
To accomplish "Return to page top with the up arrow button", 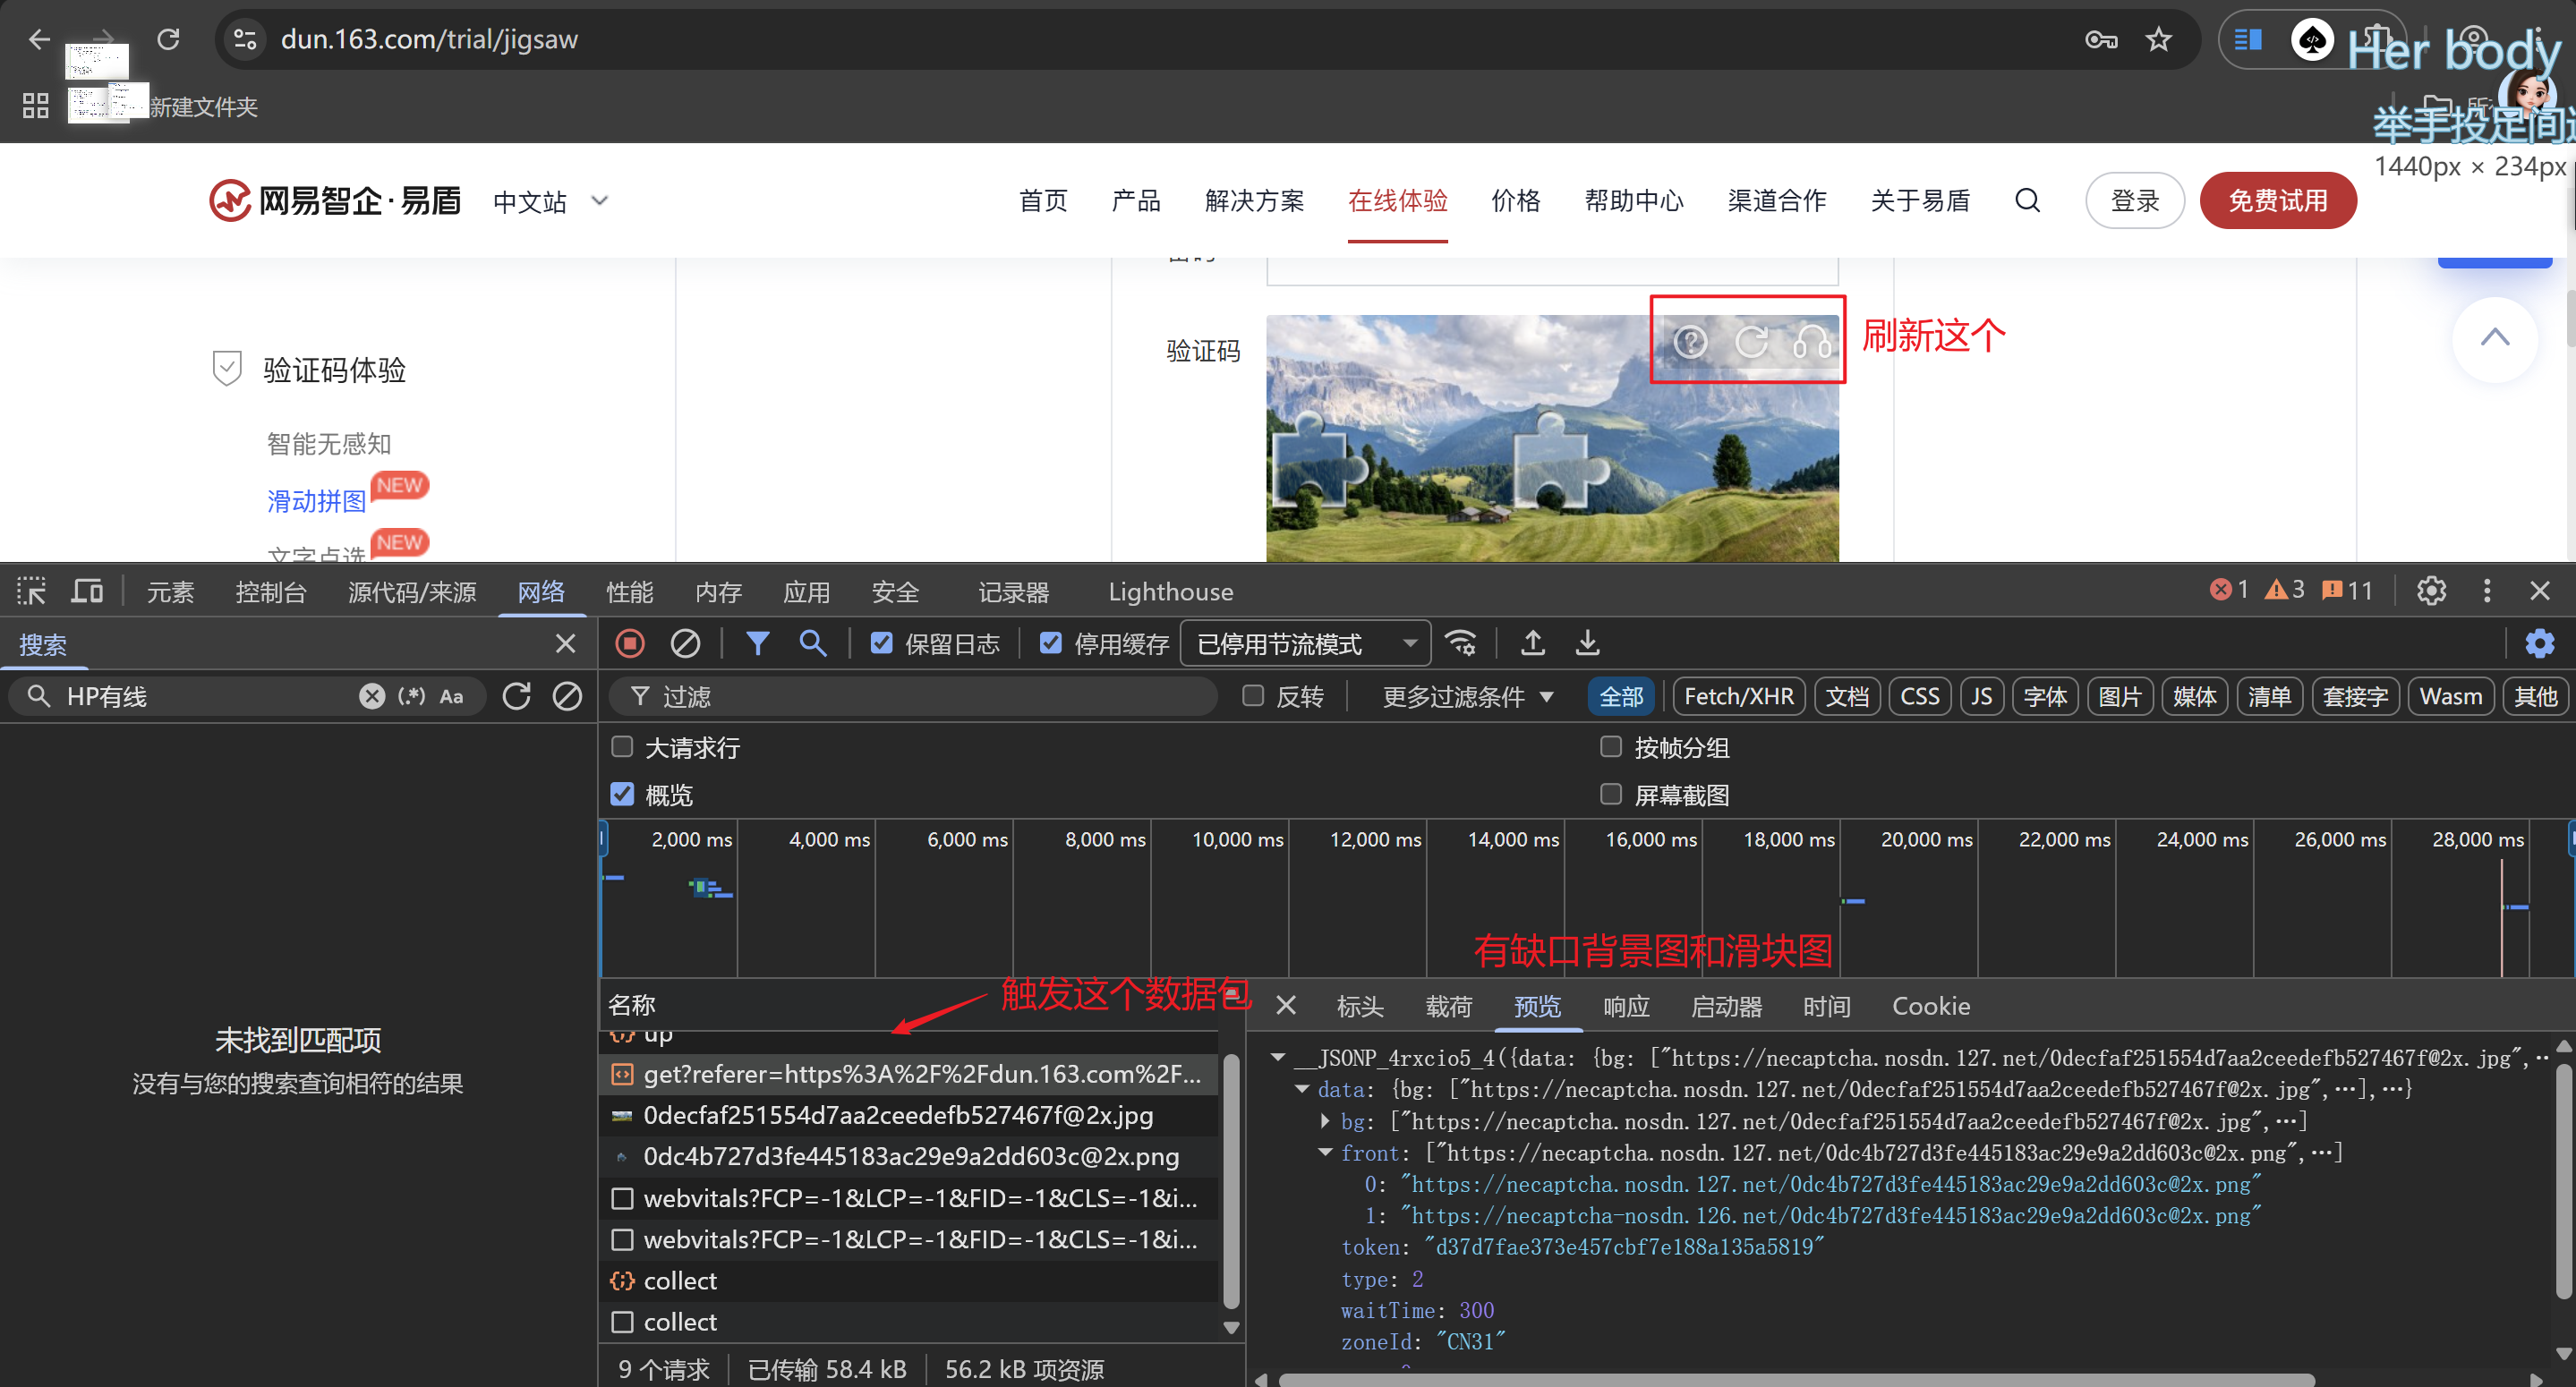I will click(2495, 338).
